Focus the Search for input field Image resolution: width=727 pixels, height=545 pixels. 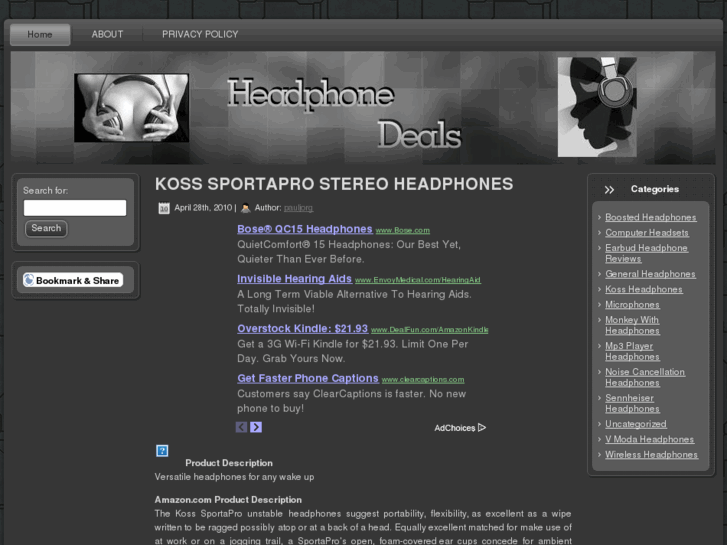(x=75, y=208)
